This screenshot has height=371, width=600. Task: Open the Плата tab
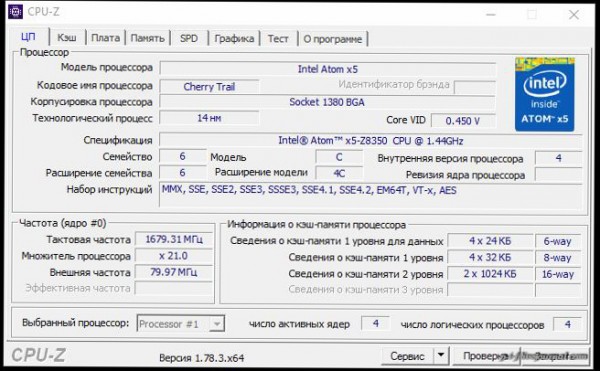pos(105,38)
